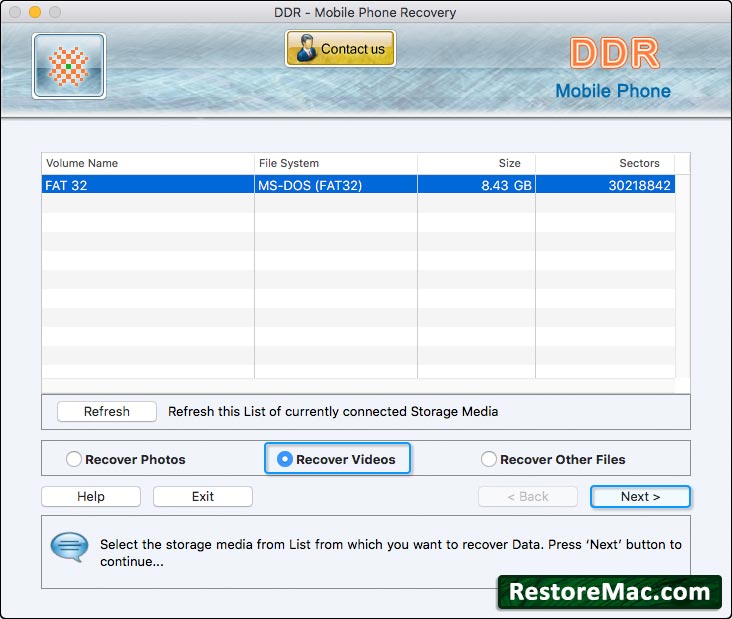Select the Recover Videos option
732x619 pixels.
coord(337,459)
